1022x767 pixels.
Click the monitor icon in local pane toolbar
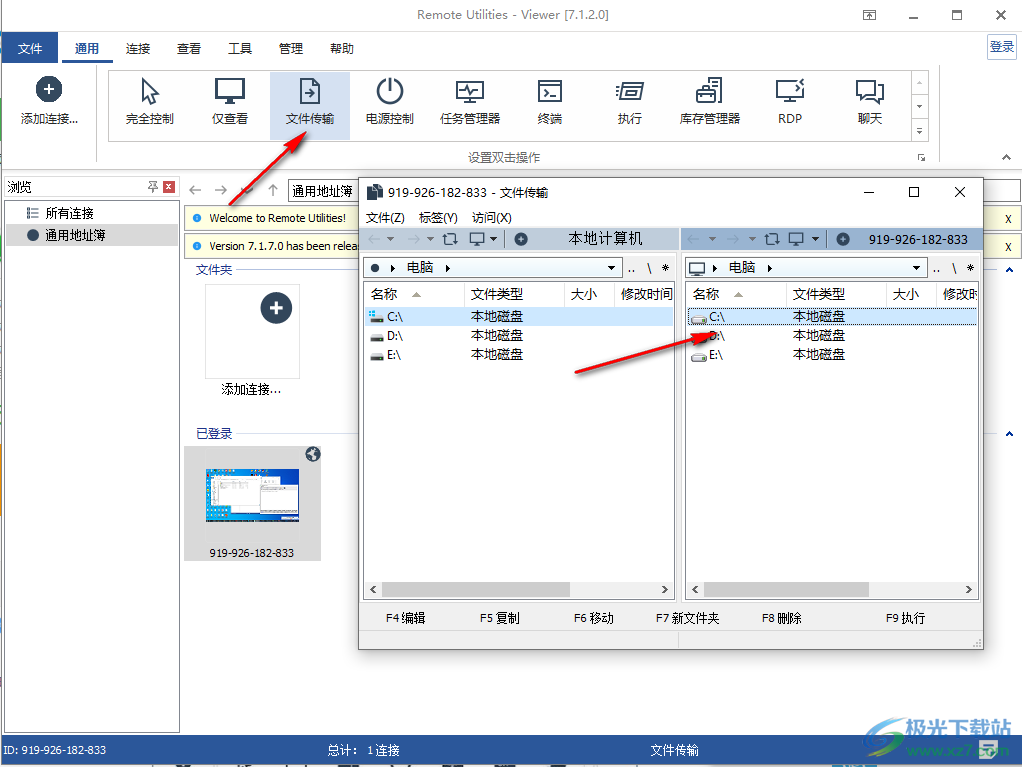(477, 239)
